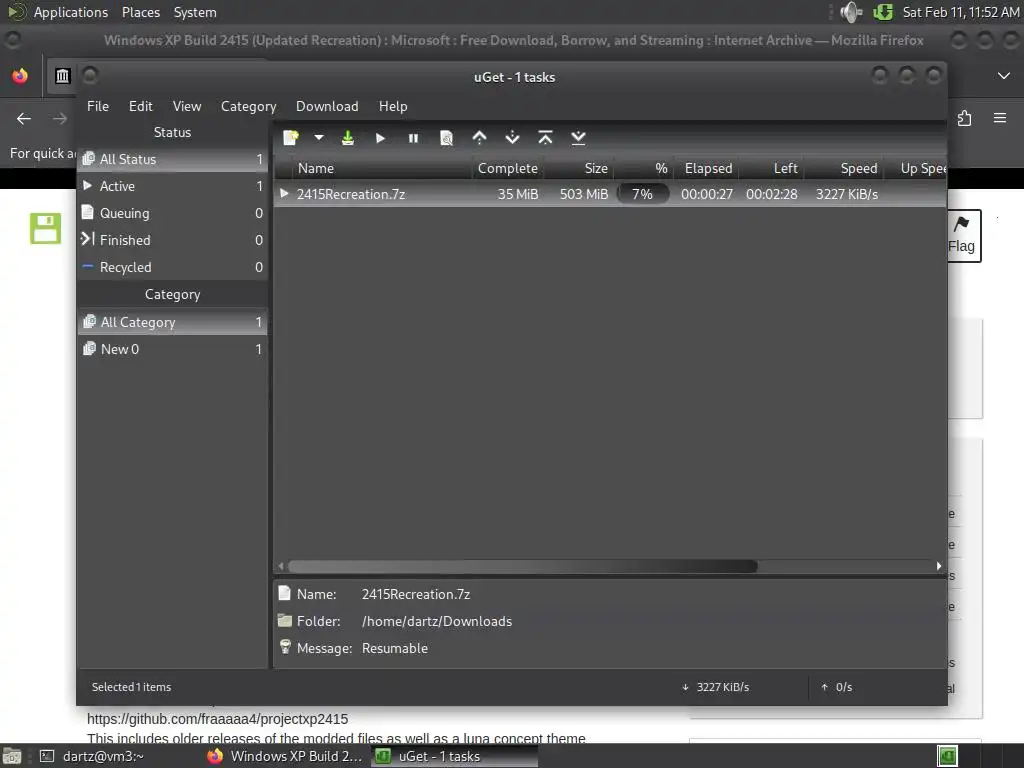This screenshot has height=768, width=1024.
Task: Open Firefox hamburger menu
Action: click(999, 118)
